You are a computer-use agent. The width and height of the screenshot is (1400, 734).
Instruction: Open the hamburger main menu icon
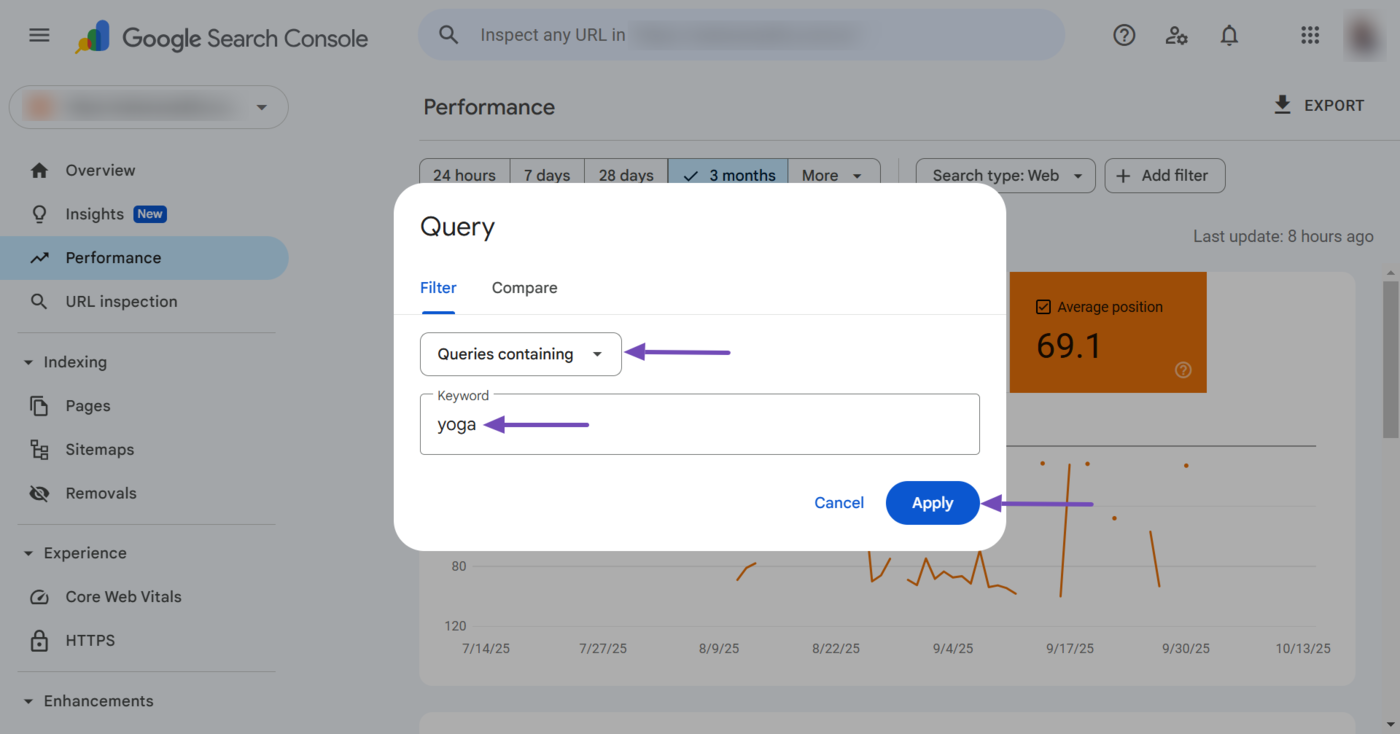39,36
